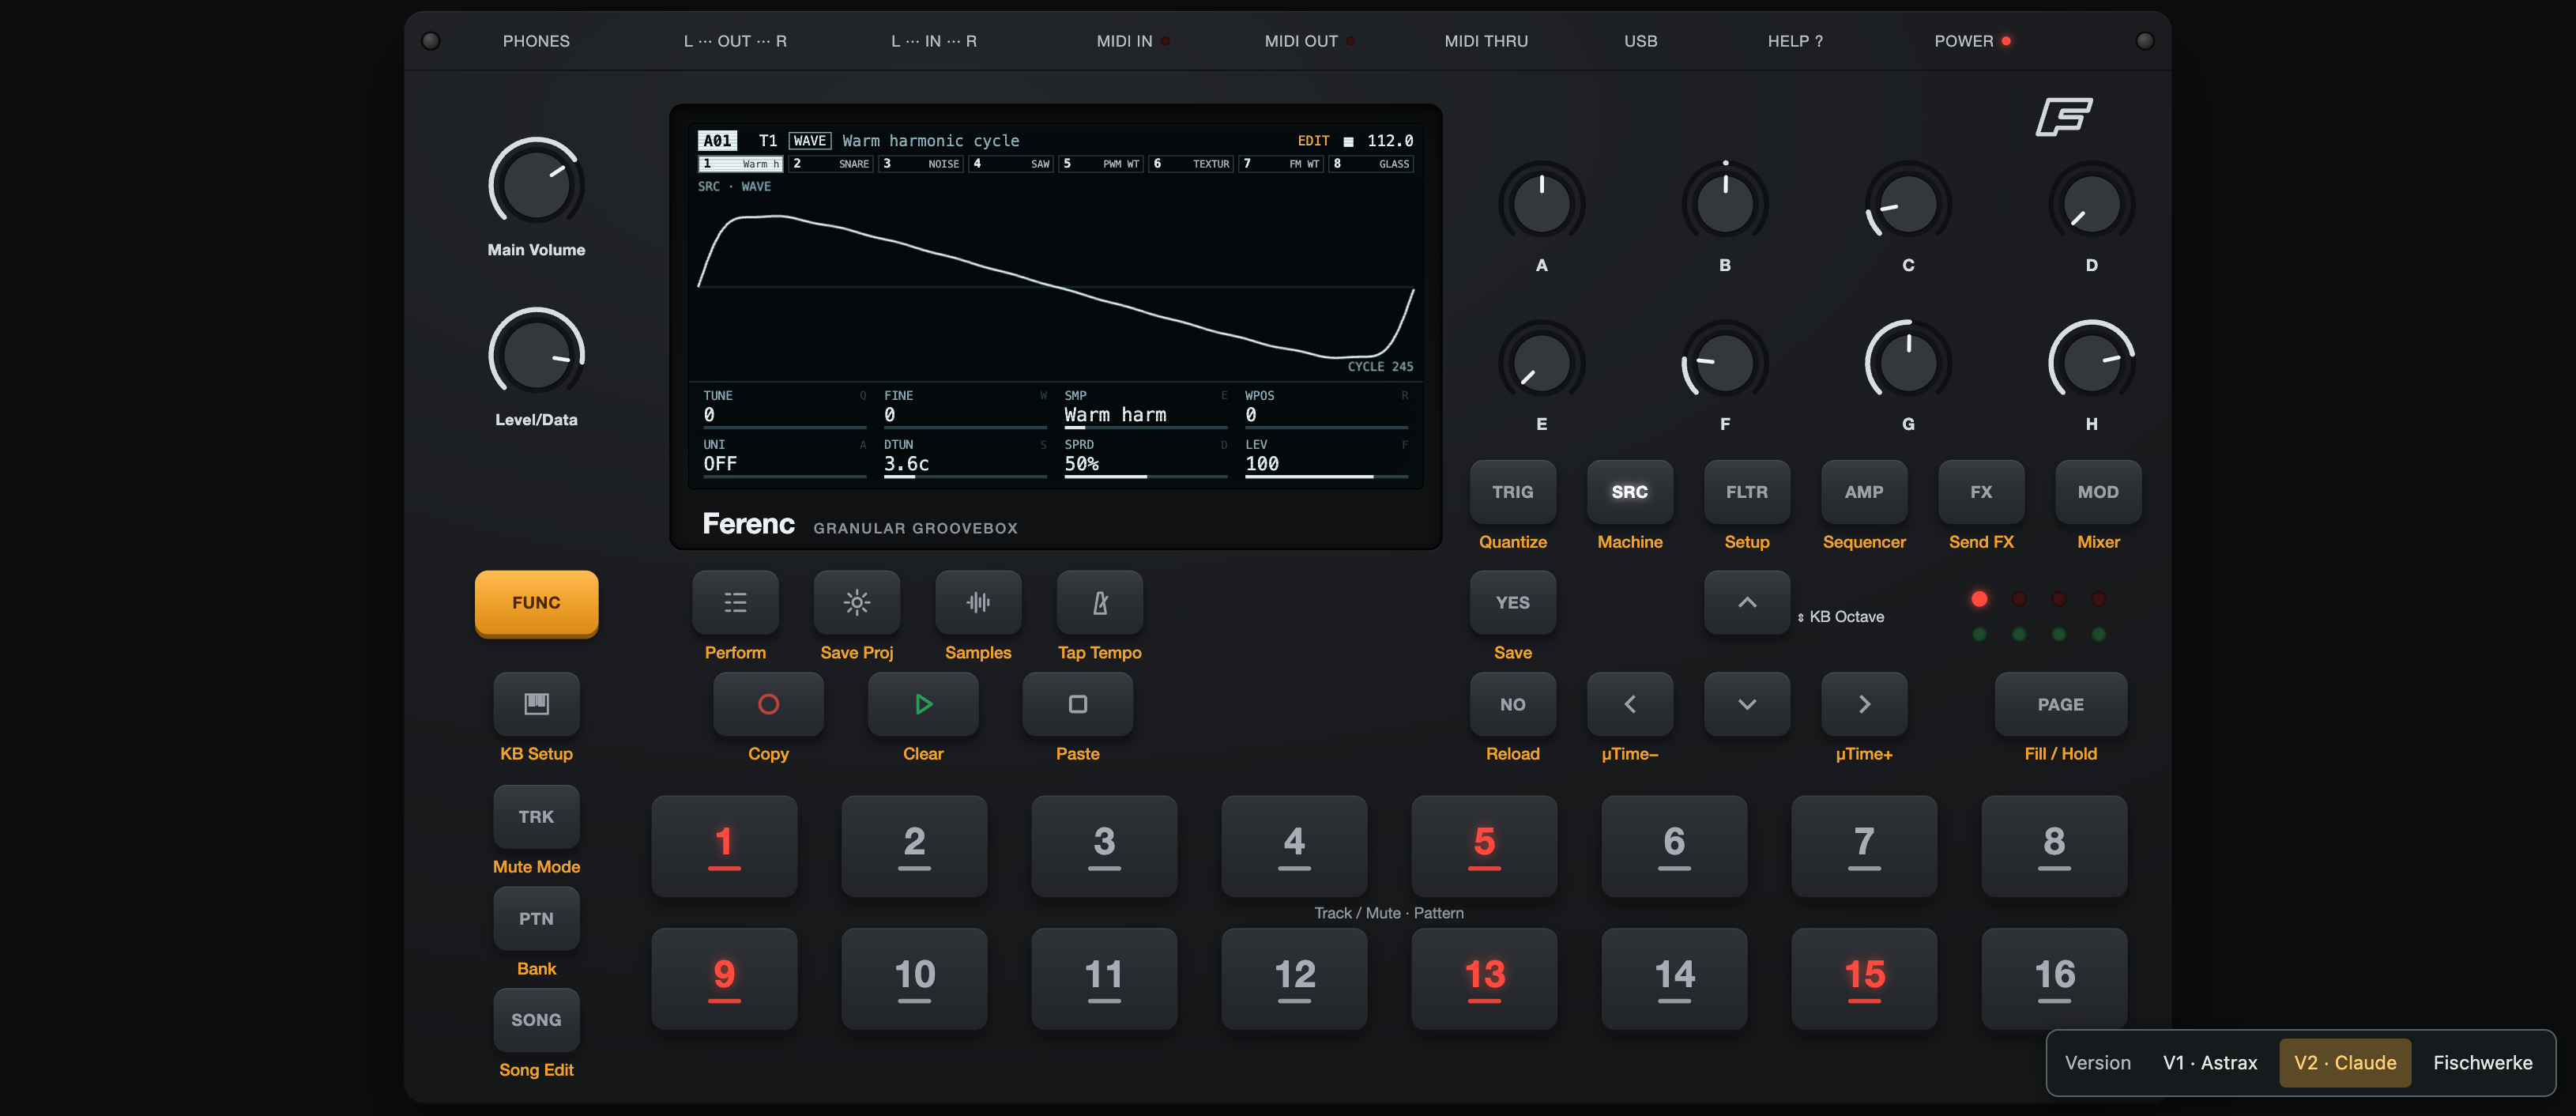The image size is (2576, 1116).
Task: Open the FLTR parameter page
Action: click(1747, 492)
